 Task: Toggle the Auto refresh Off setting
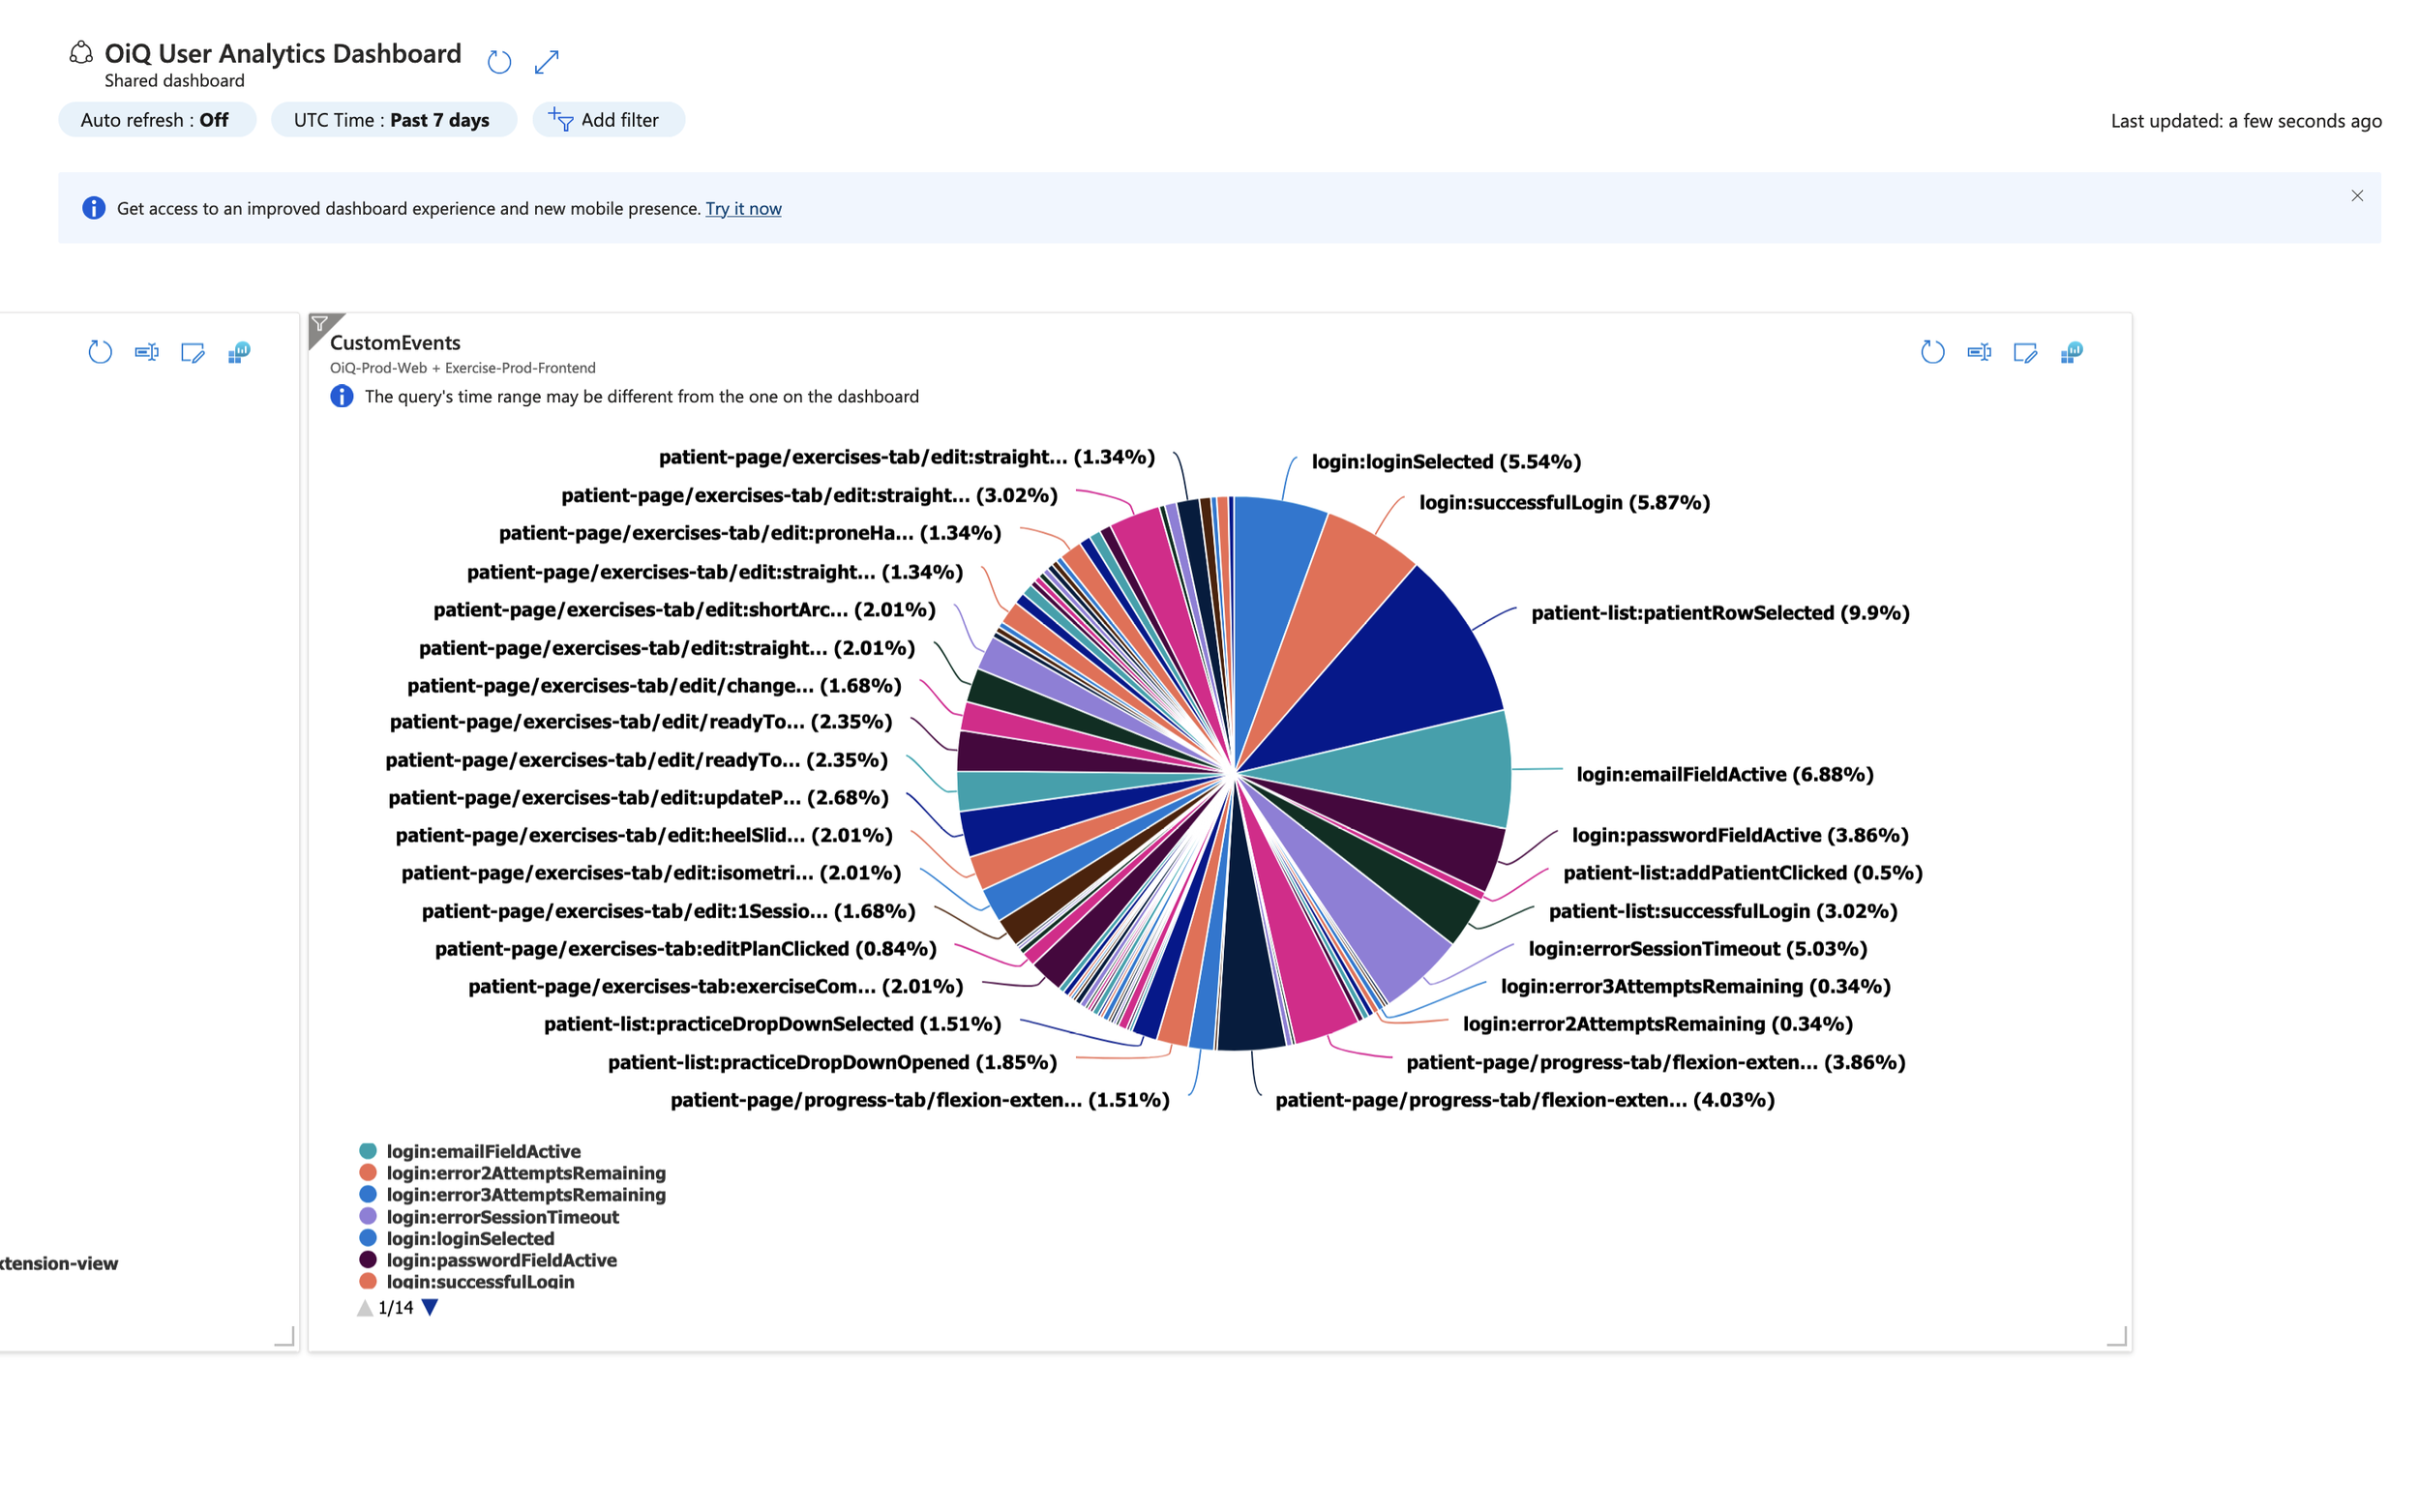(156, 120)
